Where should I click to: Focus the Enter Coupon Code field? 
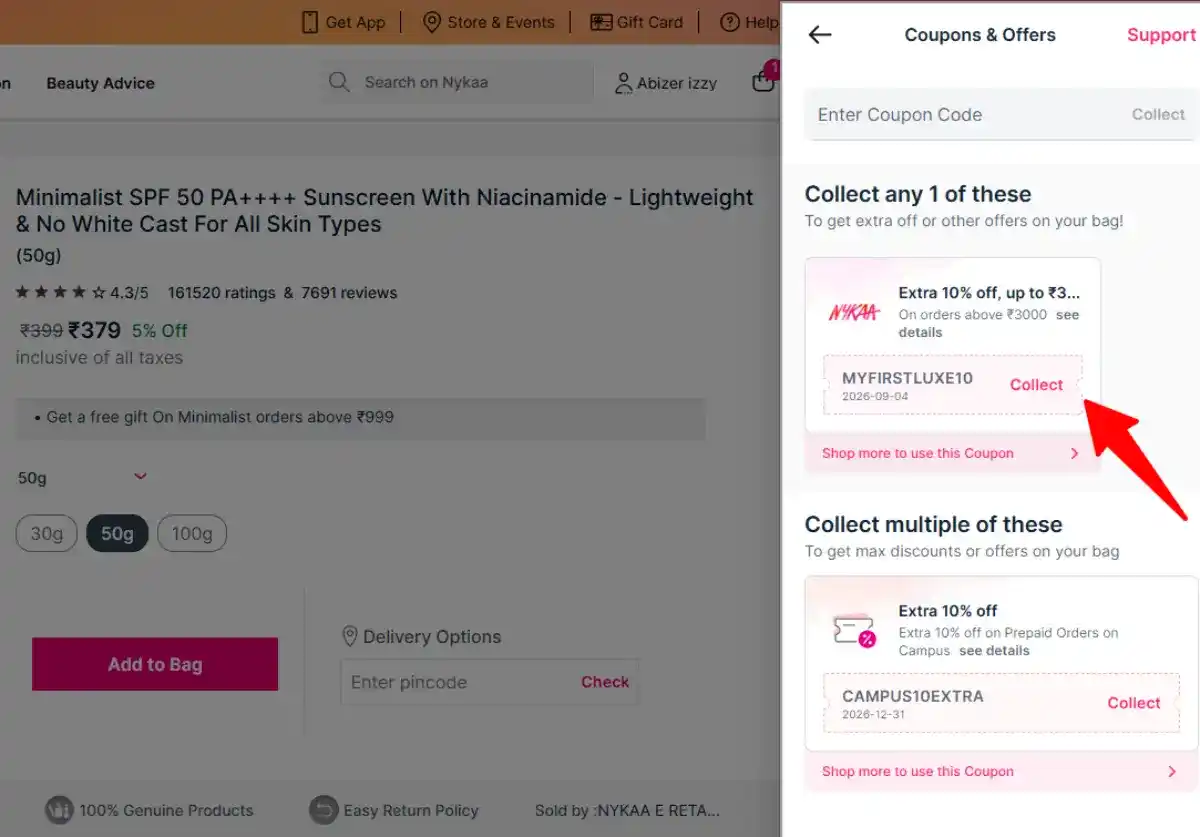(x=1000, y=115)
